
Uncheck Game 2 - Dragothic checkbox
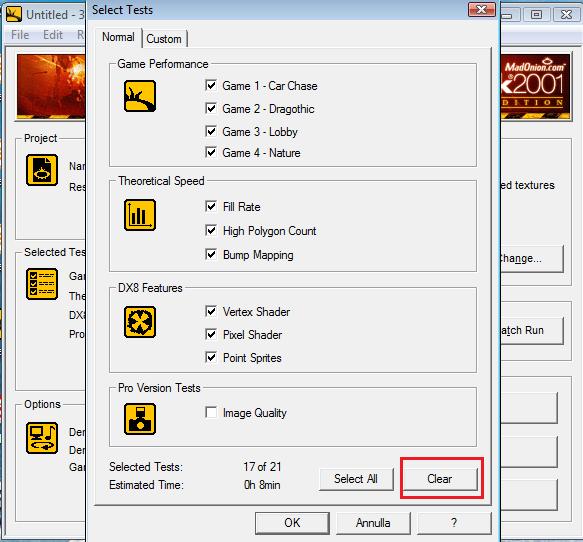(x=211, y=108)
